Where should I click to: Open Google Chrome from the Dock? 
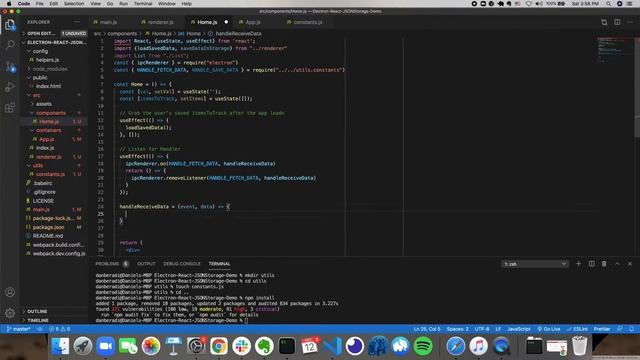pyautogui.click(x=219, y=346)
